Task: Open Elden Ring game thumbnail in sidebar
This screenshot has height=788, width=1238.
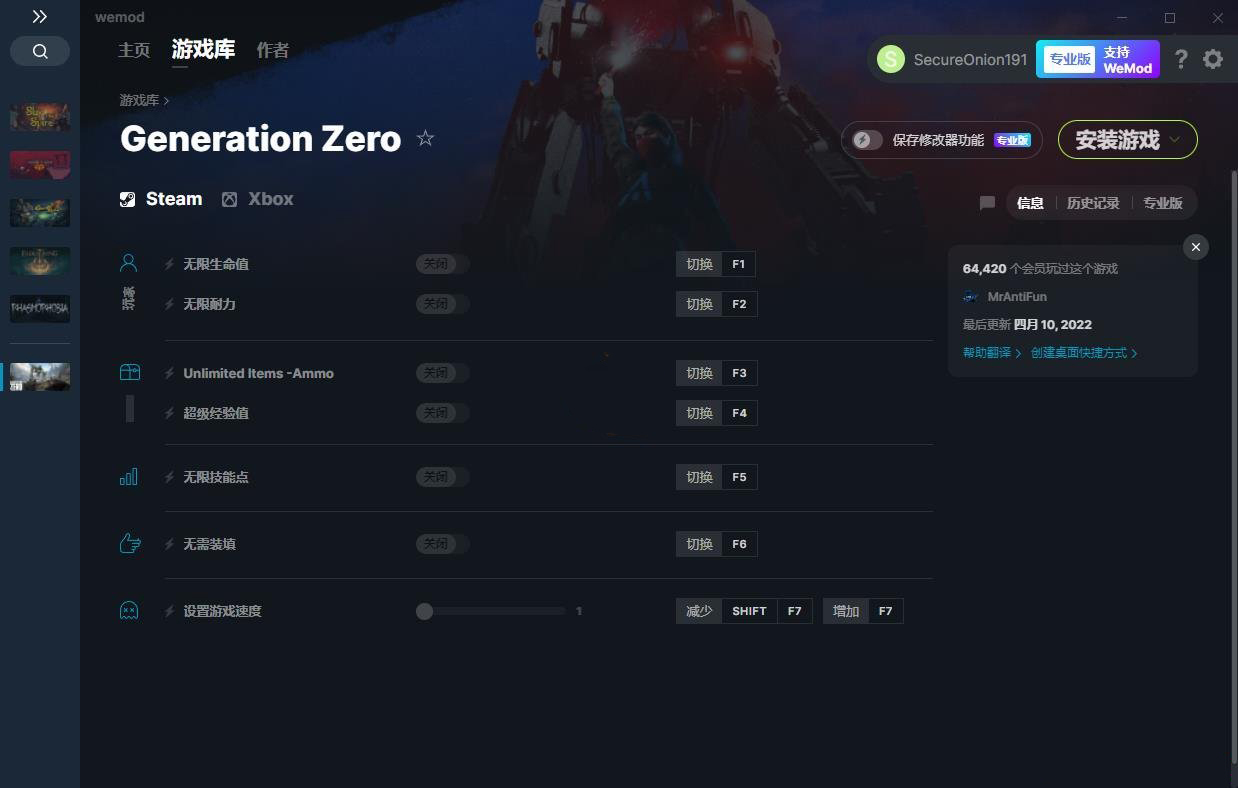Action: click(40, 261)
